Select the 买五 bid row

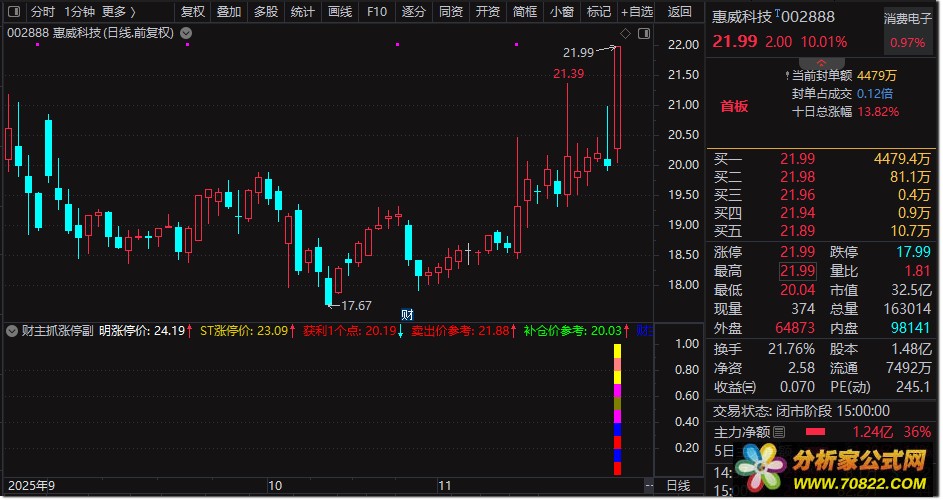(x=822, y=231)
